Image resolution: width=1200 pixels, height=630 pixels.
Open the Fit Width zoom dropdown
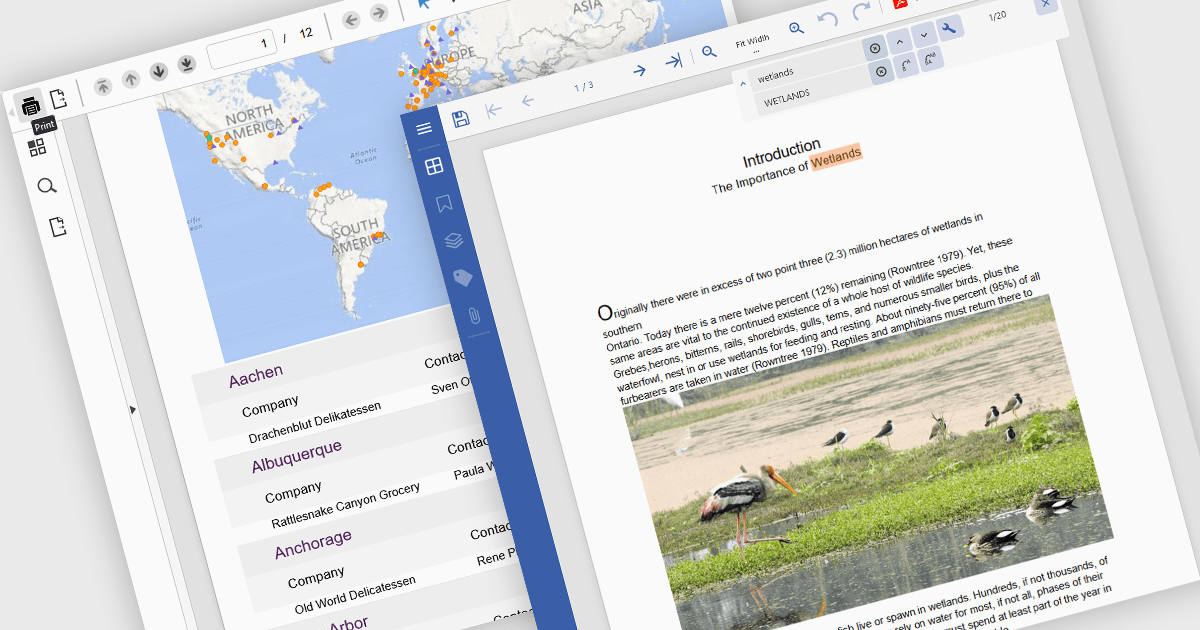click(x=752, y=43)
